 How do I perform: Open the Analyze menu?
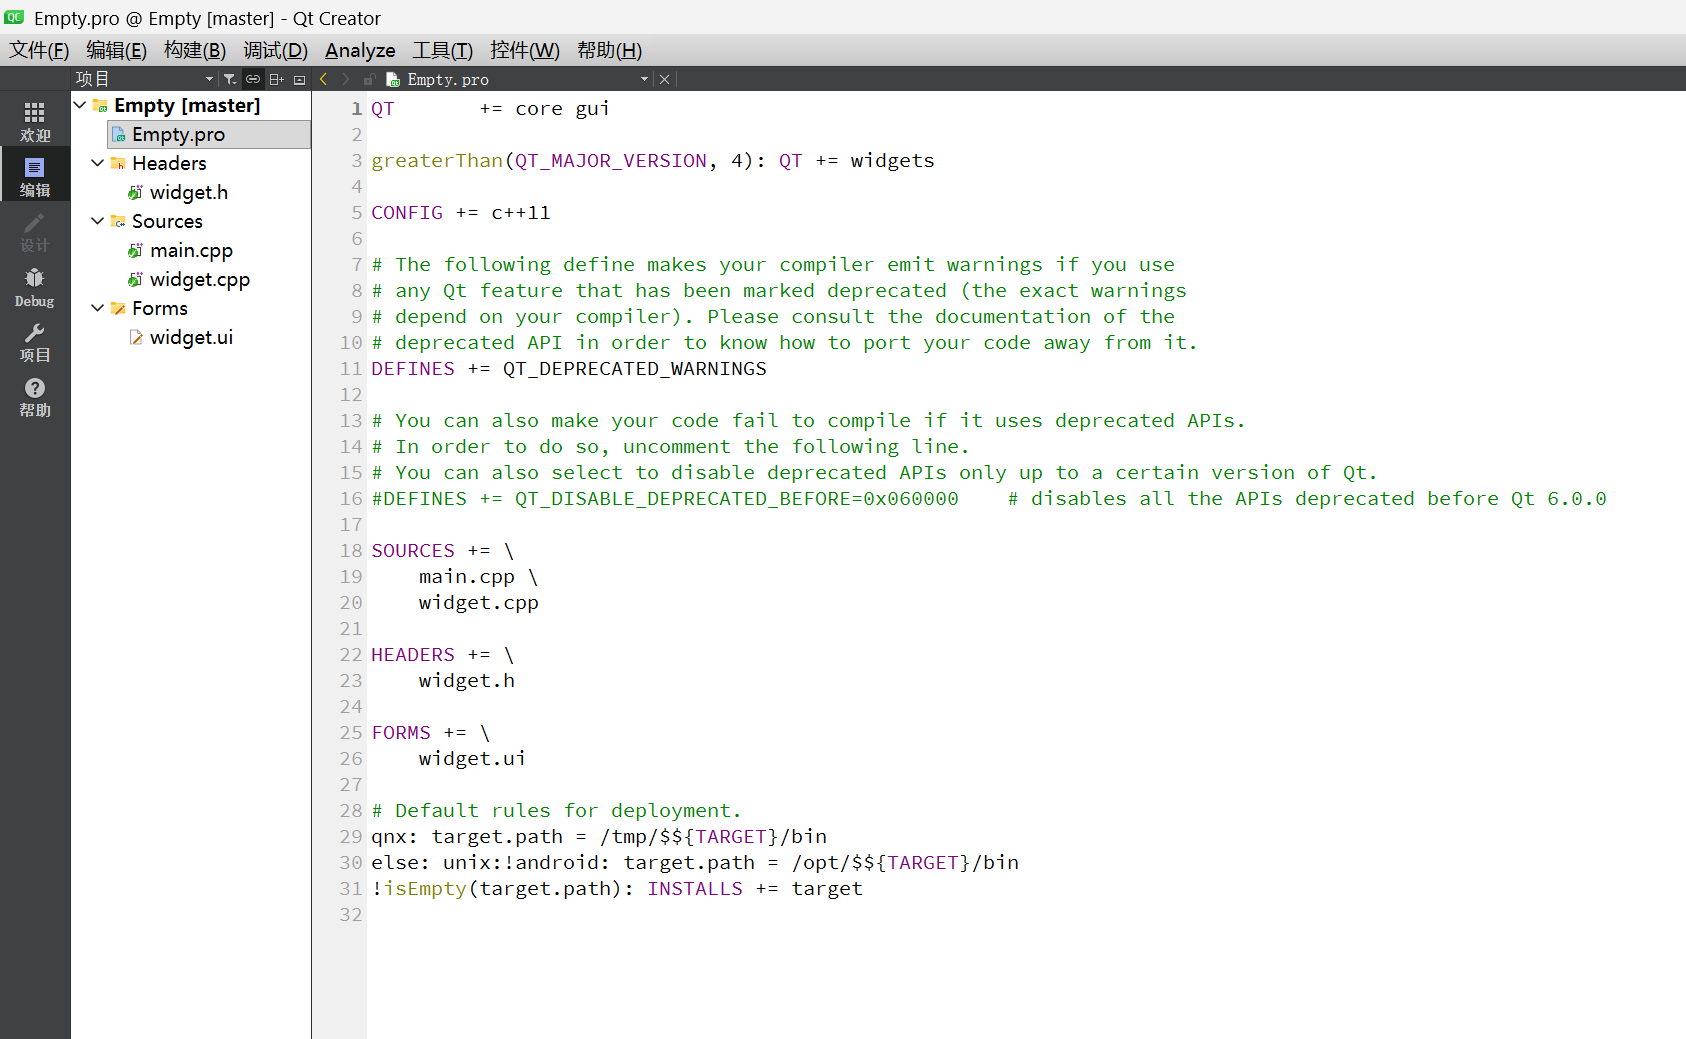360,50
